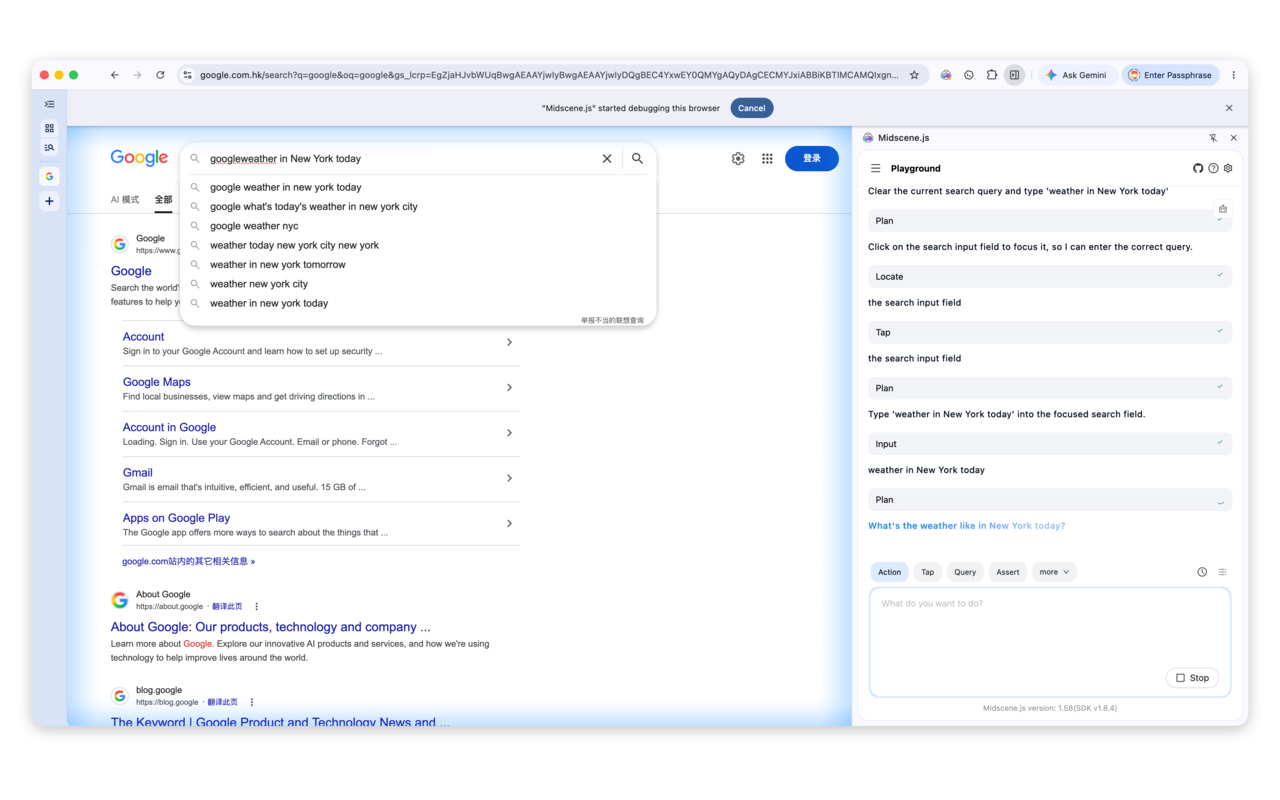The height and width of the screenshot is (800, 1280).
Task: Click inside the Google search input
Action: pos(400,158)
